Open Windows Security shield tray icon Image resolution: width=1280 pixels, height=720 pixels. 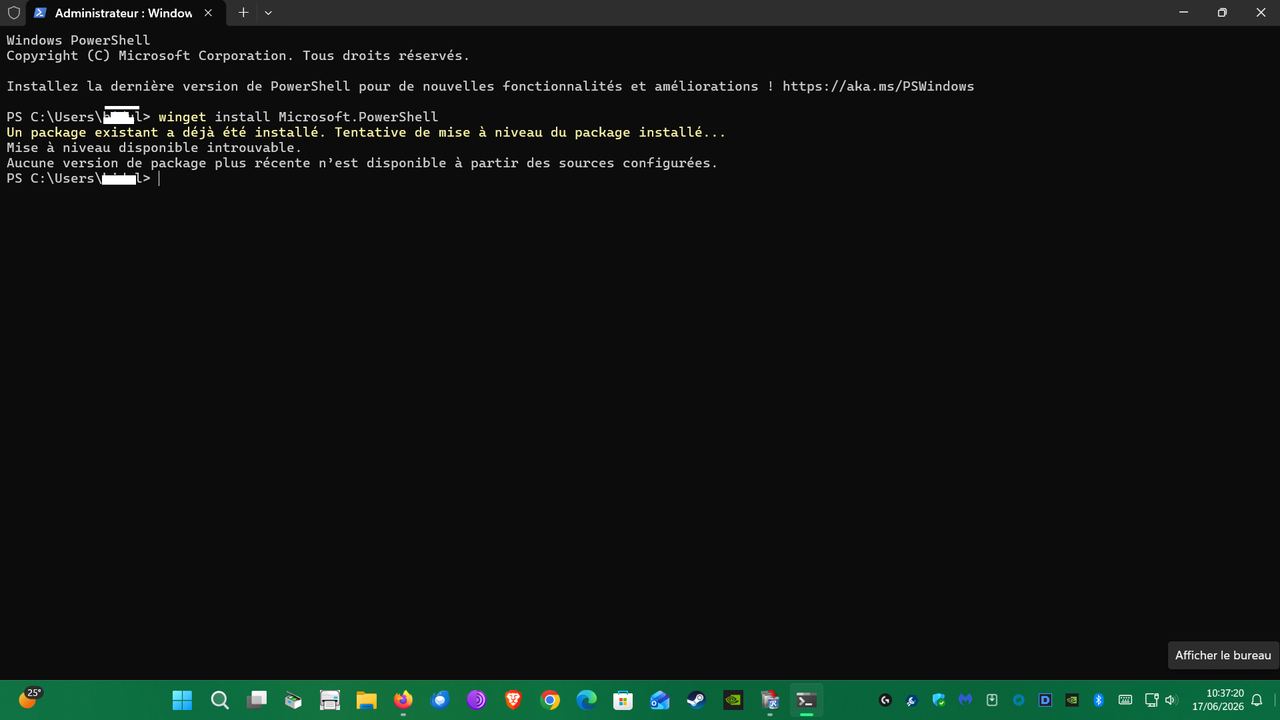(x=938, y=700)
